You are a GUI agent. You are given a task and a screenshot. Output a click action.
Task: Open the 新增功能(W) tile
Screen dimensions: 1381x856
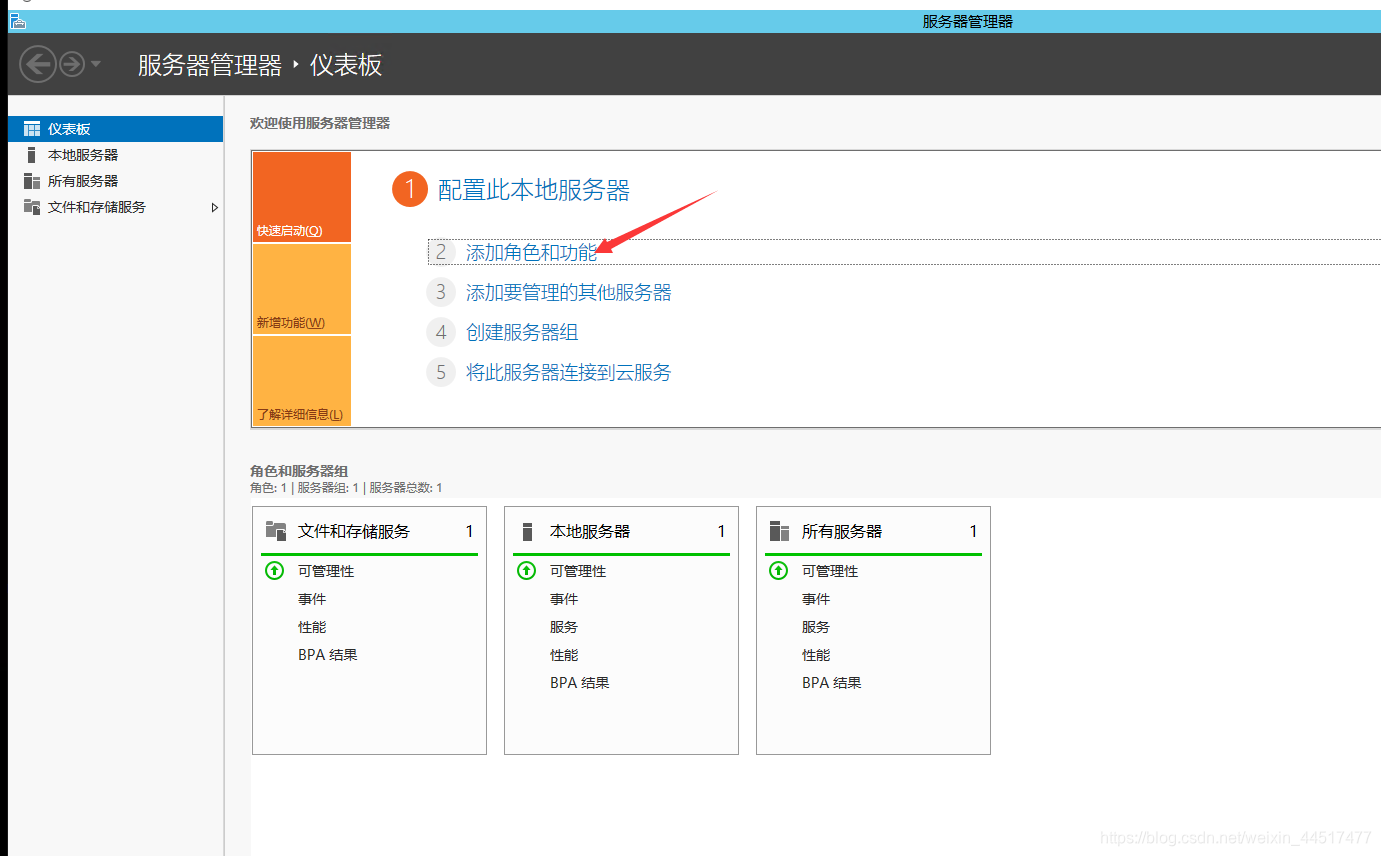click(x=302, y=289)
